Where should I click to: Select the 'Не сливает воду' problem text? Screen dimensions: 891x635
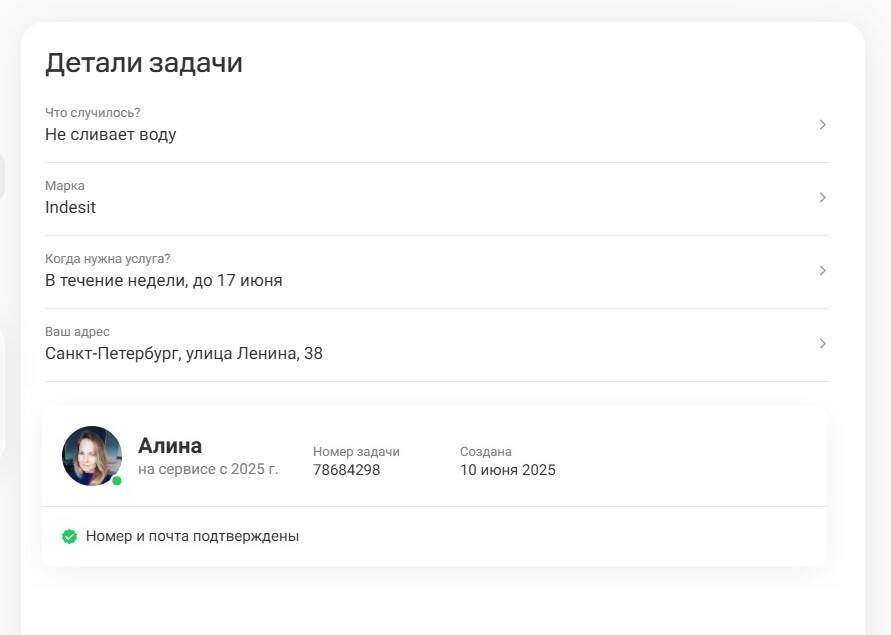[111, 135]
